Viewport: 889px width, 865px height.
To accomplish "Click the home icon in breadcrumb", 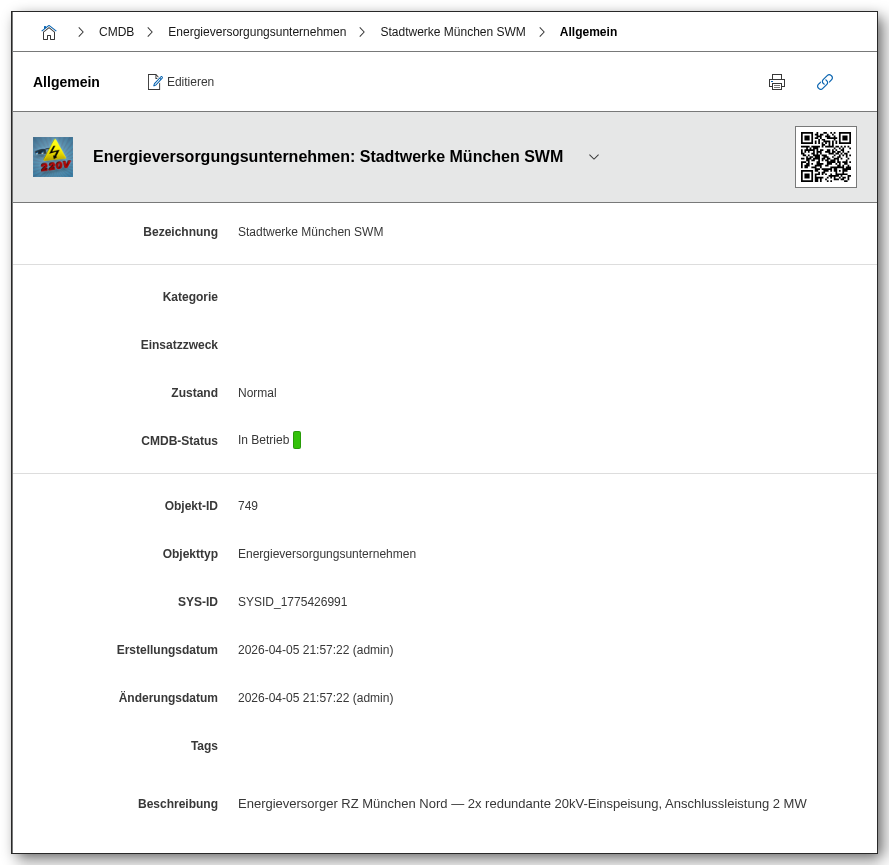I will click(49, 32).
